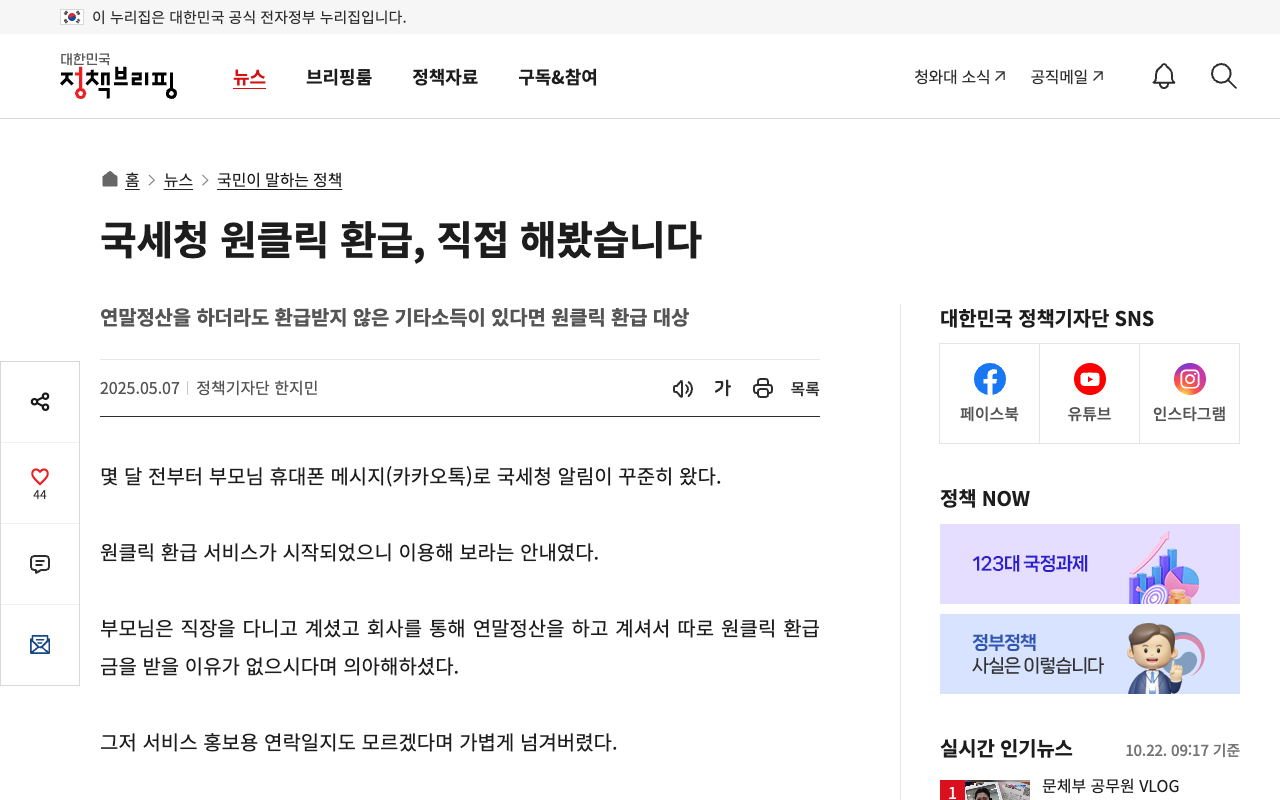Open 공직메일 external link
Screen dimensions: 1280x800
1068,76
